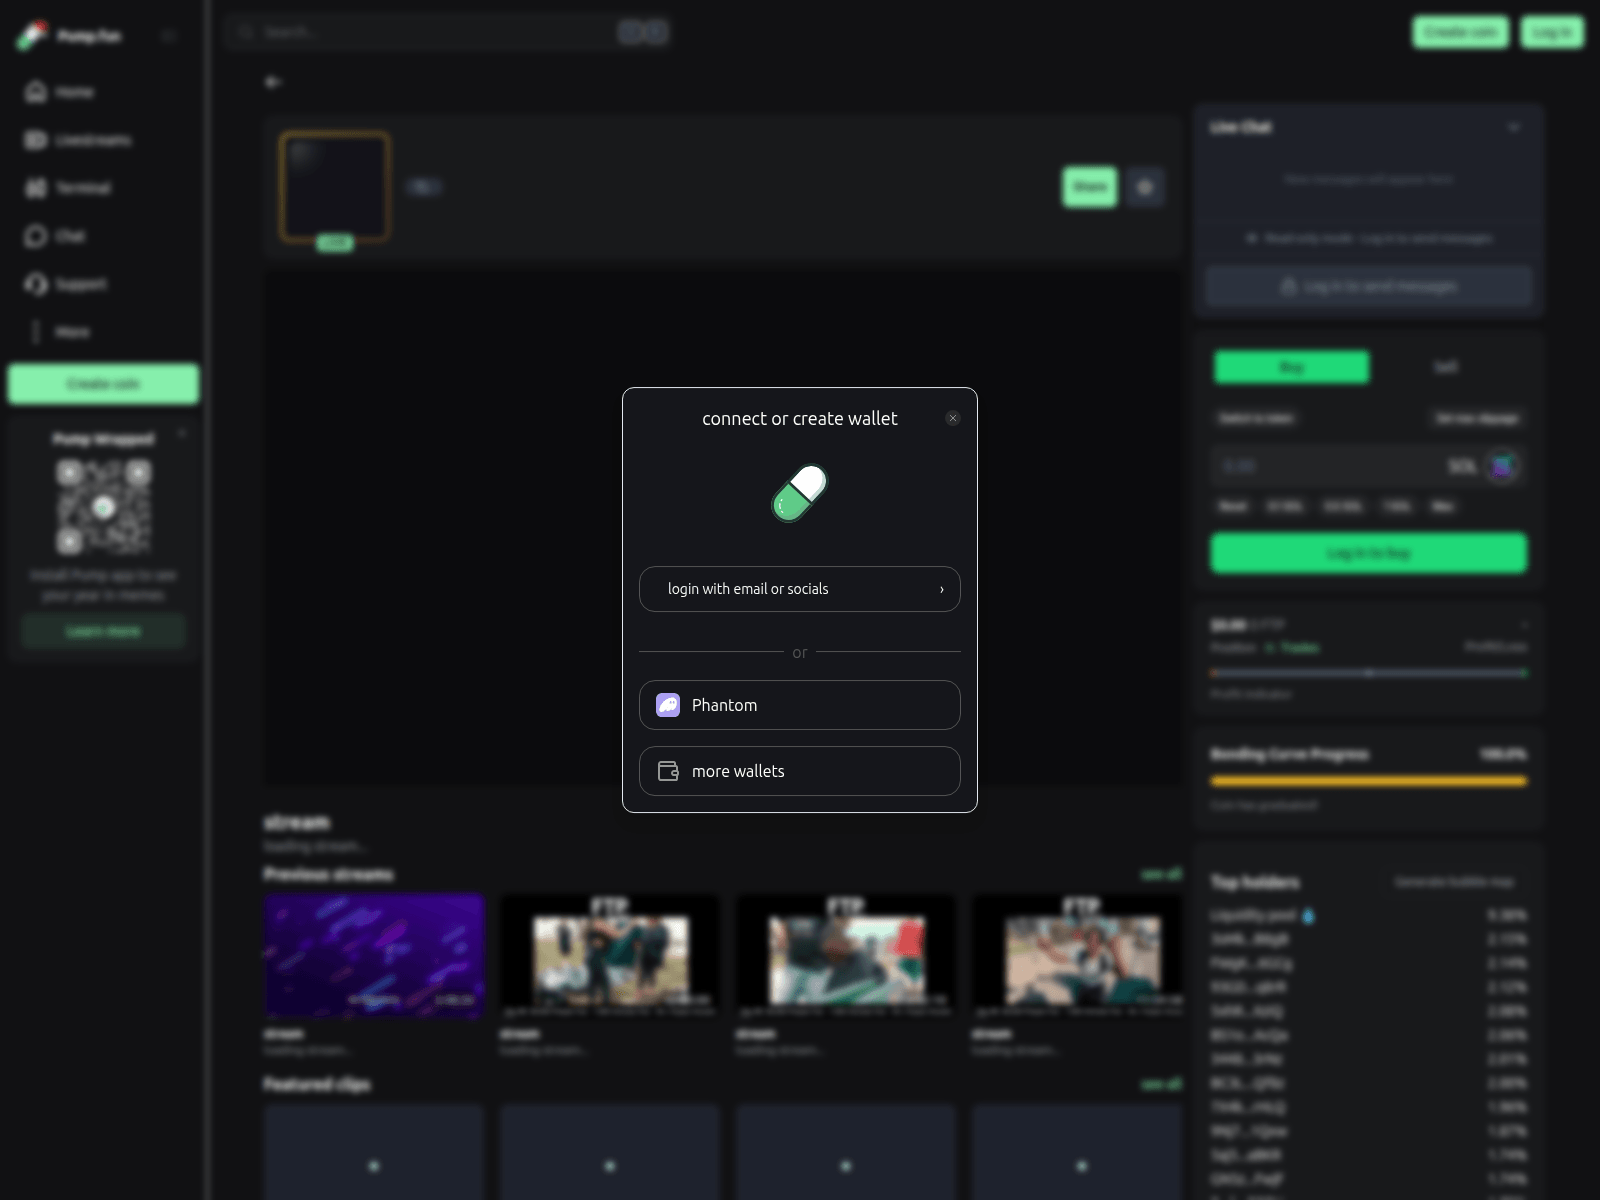Click the green Create coin sidebar button
This screenshot has height=1200, width=1600.
[103, 383]
